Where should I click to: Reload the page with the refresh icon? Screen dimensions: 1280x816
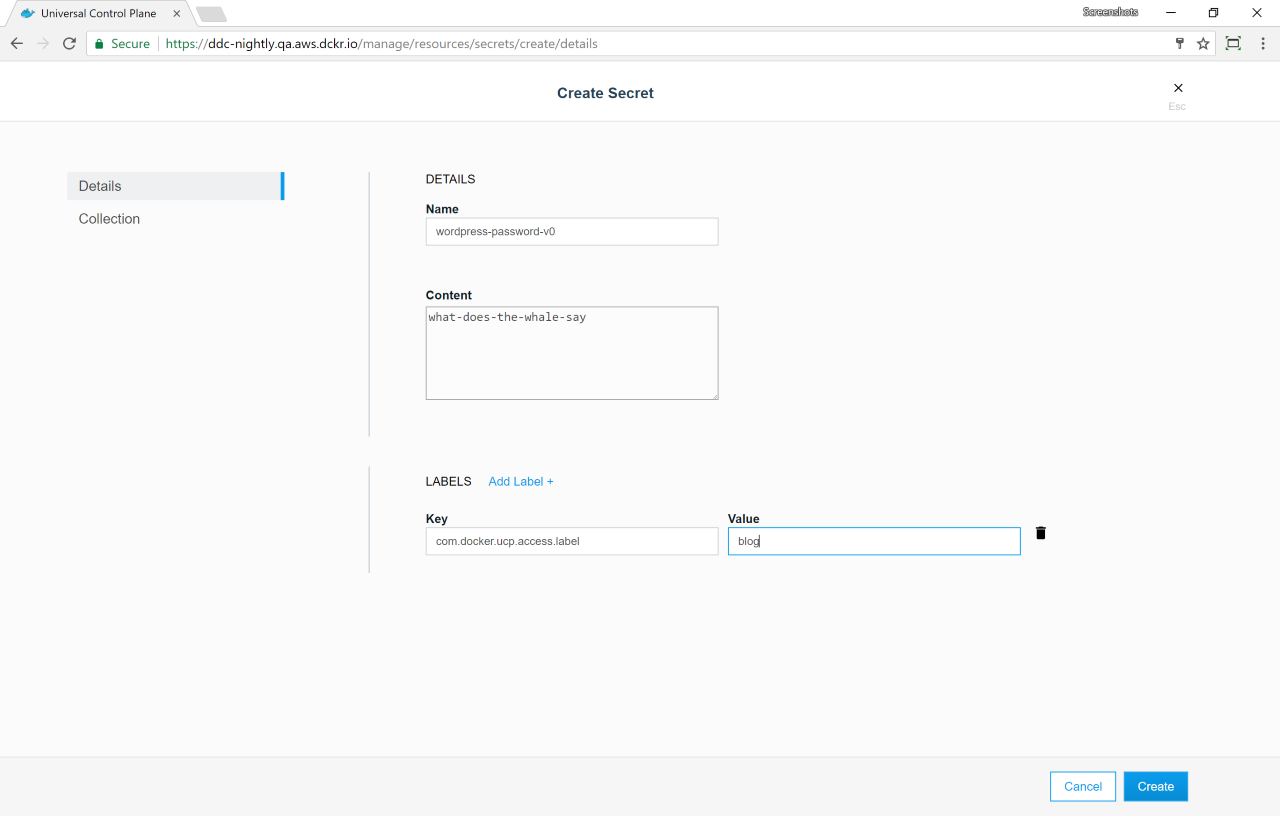coord(69,44)
